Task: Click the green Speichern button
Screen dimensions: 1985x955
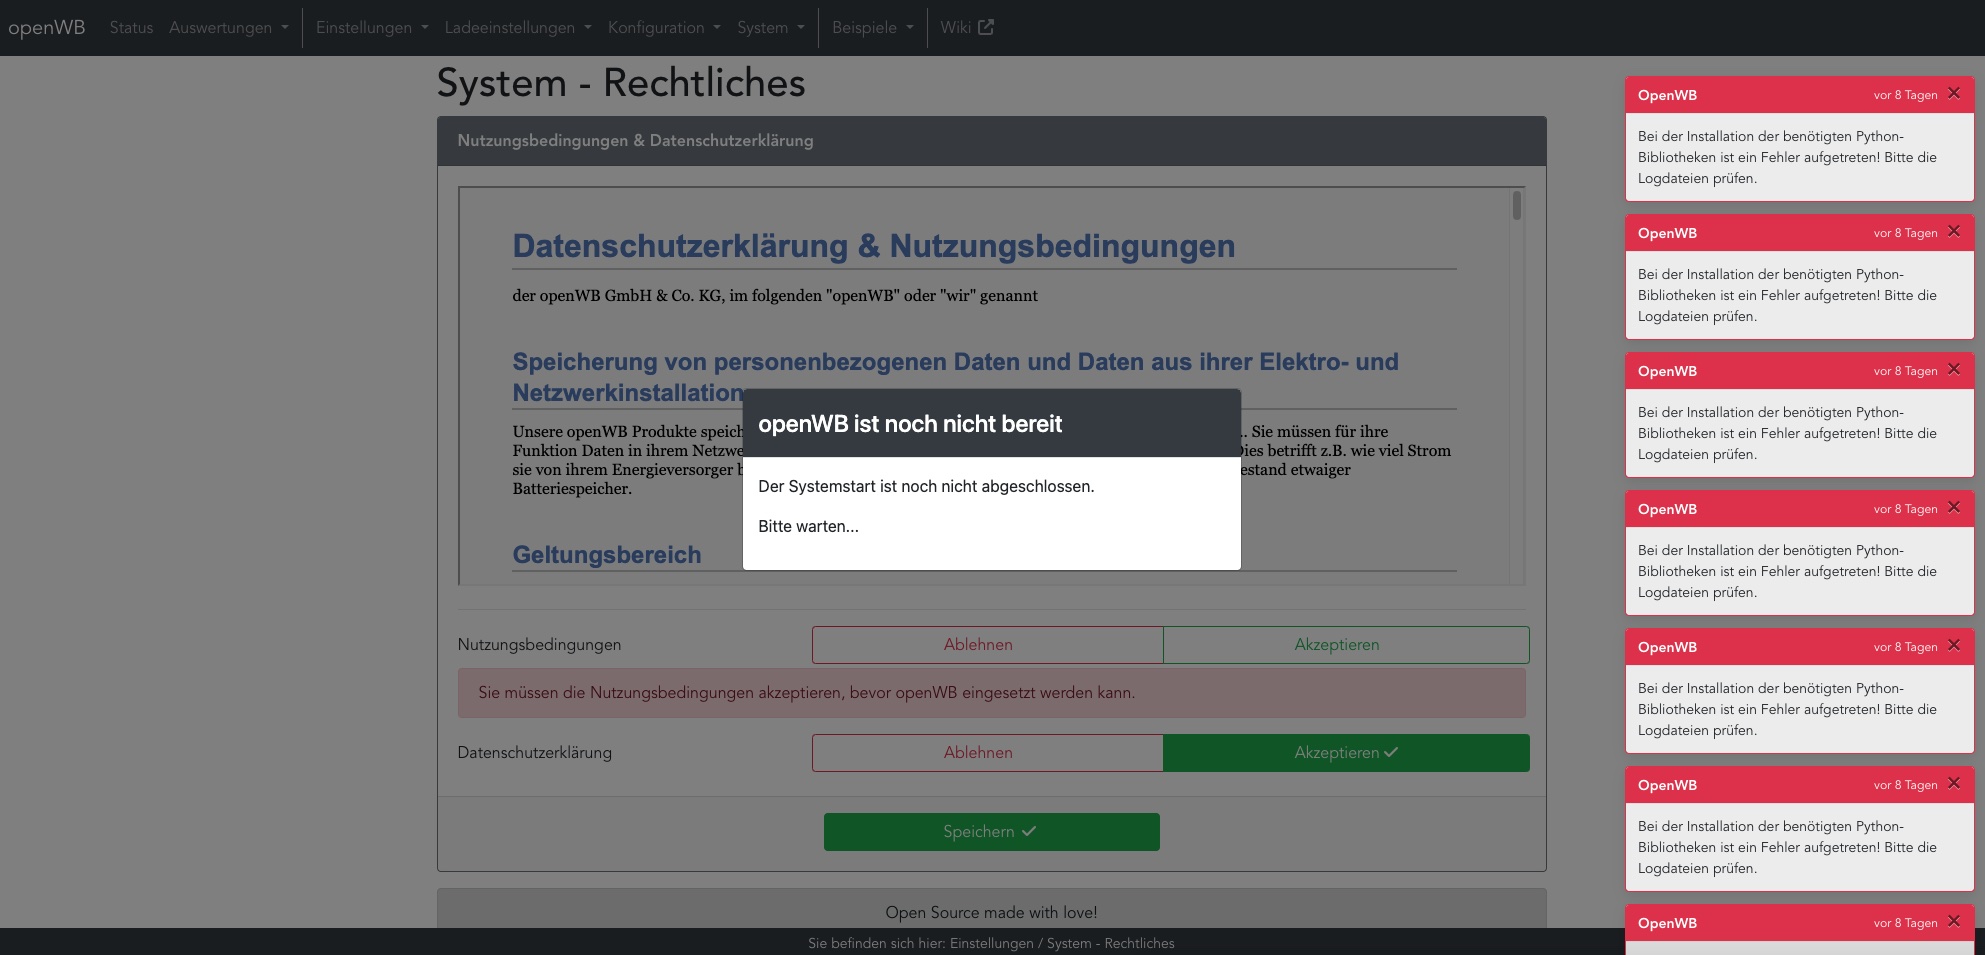Action: coord(991,832)
